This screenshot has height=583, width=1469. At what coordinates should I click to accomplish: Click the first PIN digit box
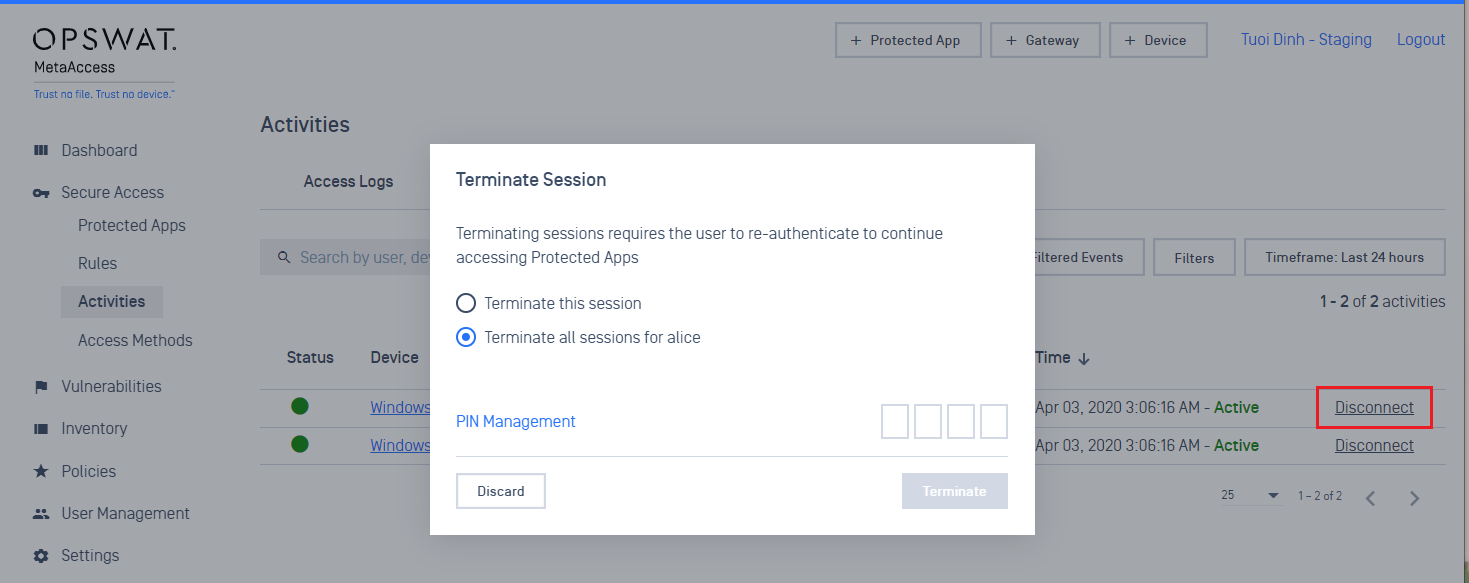point(895,421)
